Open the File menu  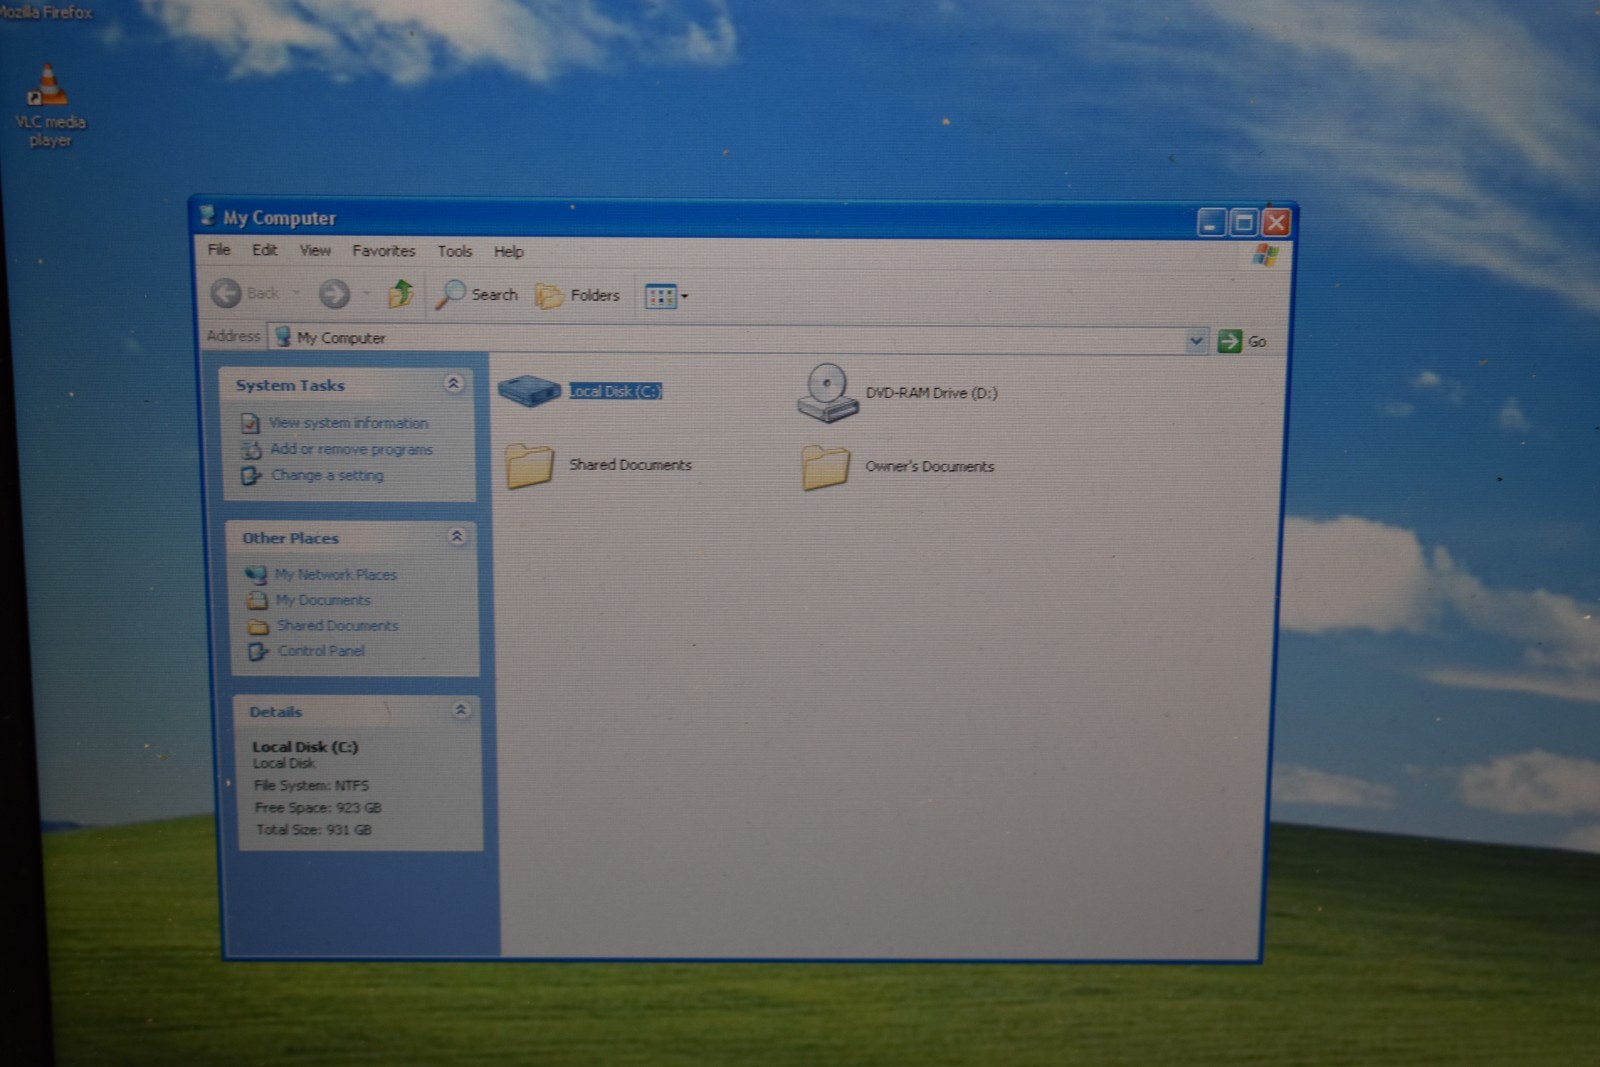(x=219, y=250)
